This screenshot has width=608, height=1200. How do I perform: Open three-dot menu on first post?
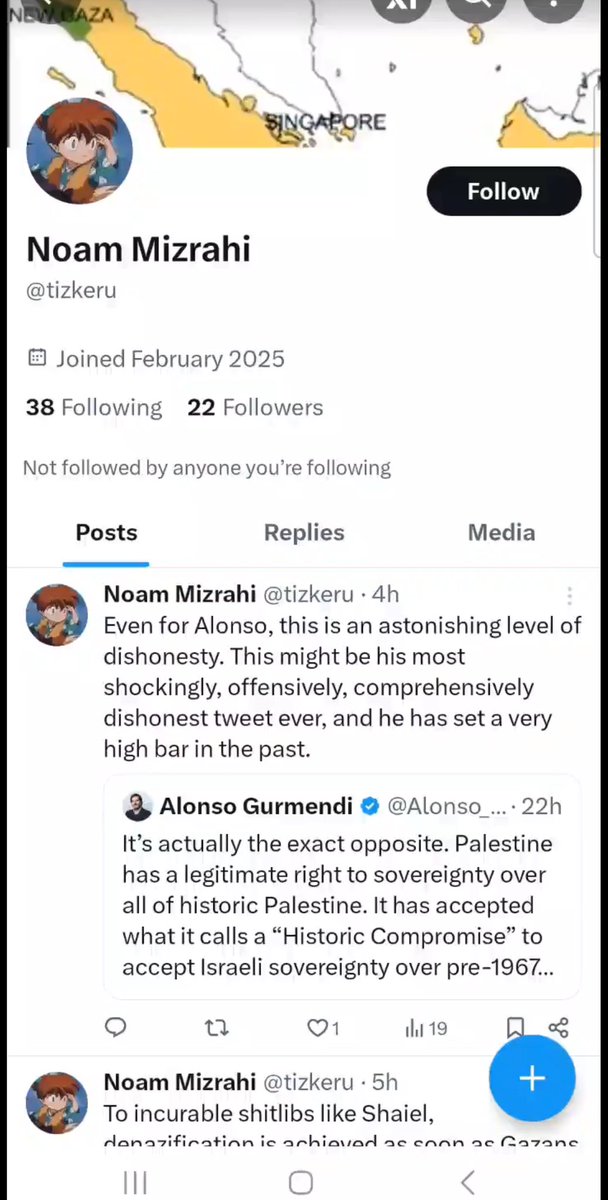(x=569, y=596)
